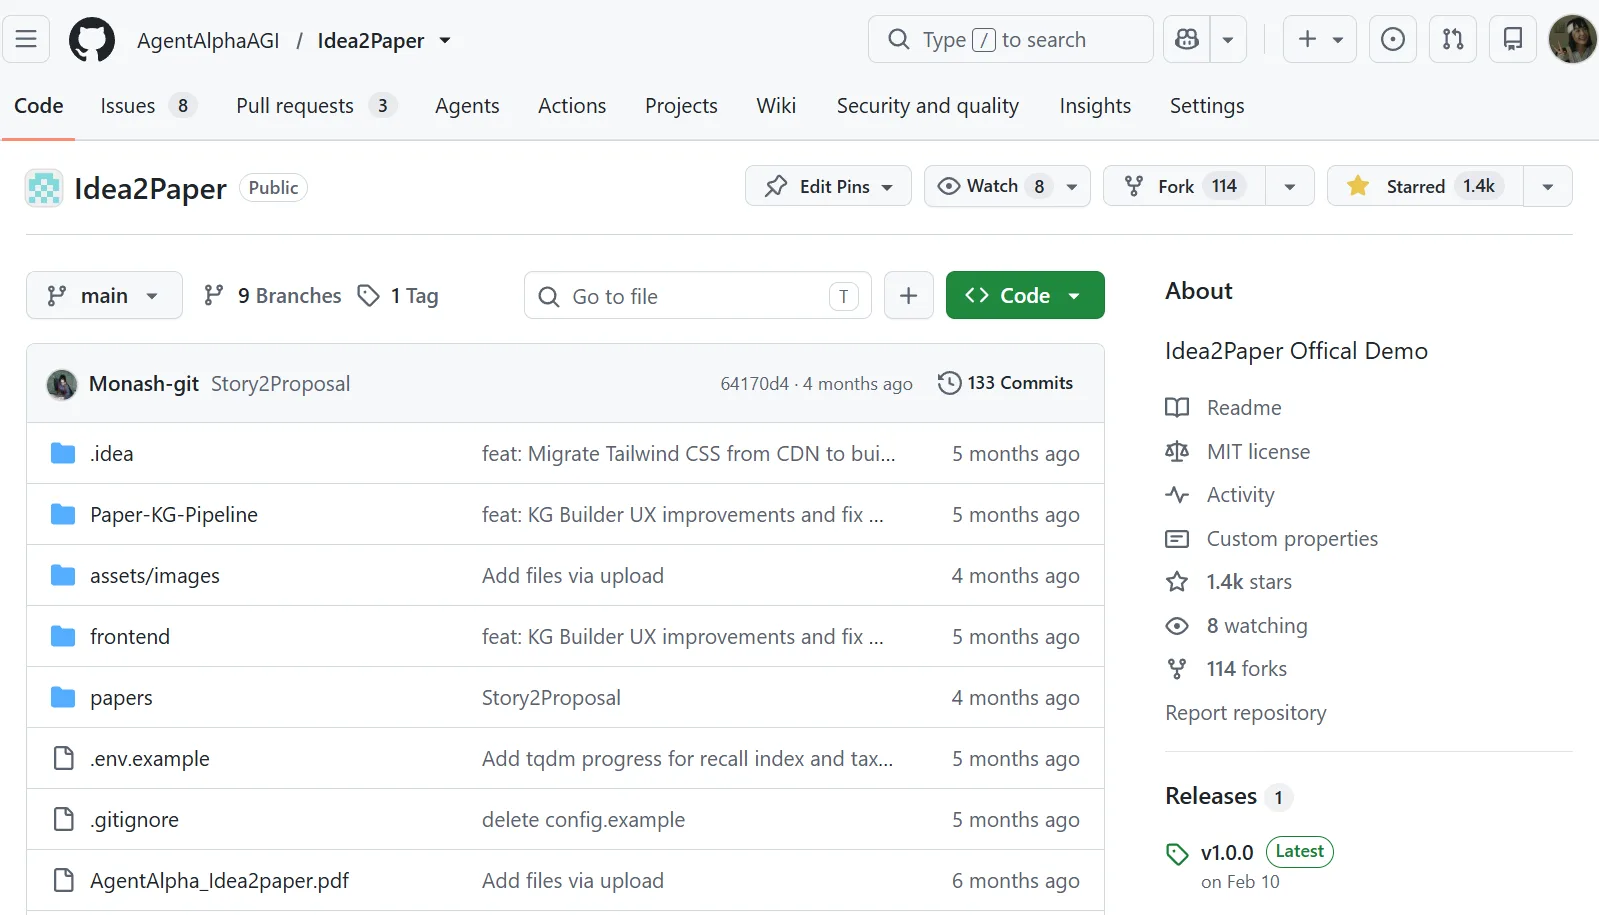1599x915 pixels.
Task: Open the Copilot chat icon
Action: coord(1187,40)
